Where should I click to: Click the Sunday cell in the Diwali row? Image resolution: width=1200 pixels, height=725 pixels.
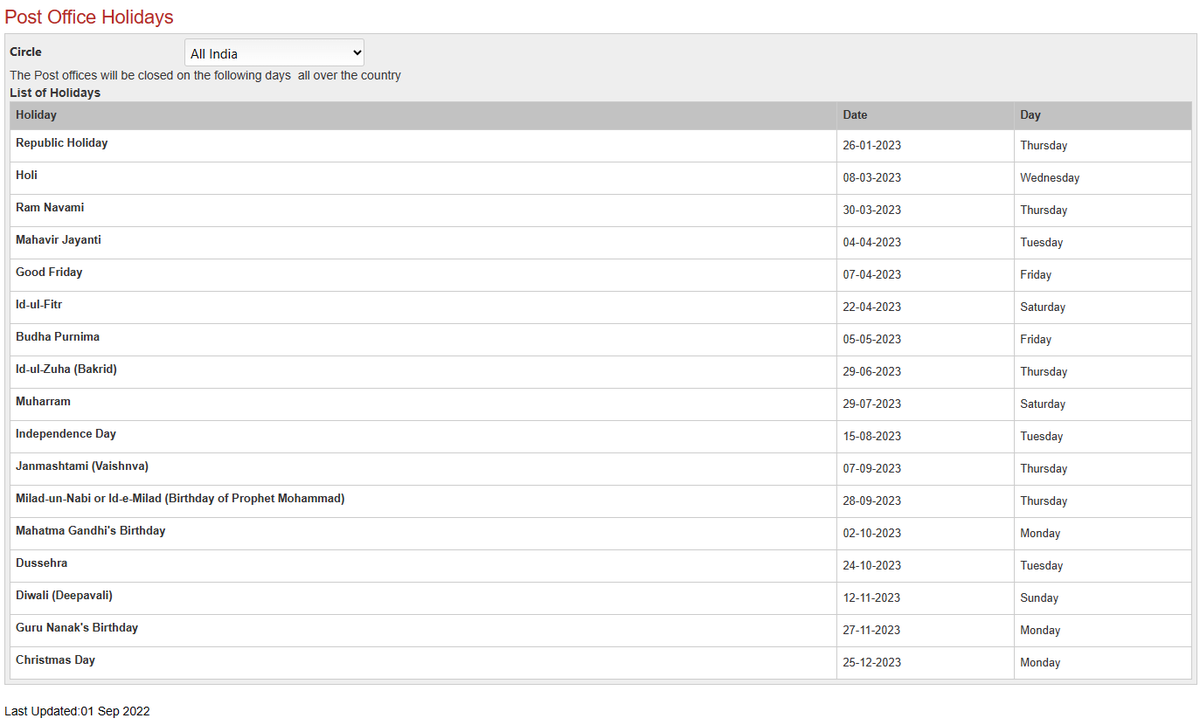coord(1039,598)
